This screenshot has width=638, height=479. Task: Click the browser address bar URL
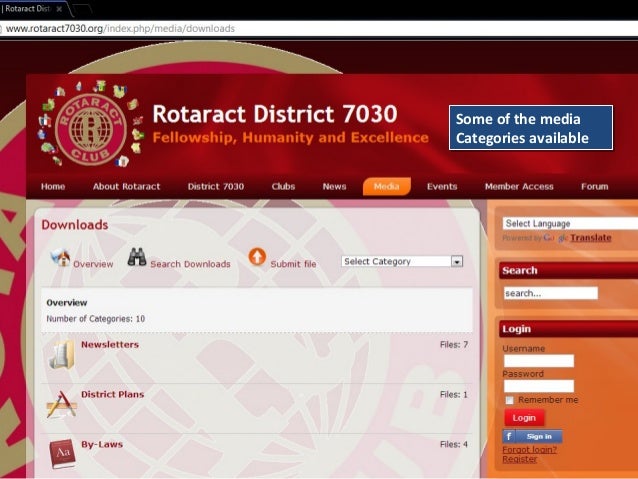(120, 28)
